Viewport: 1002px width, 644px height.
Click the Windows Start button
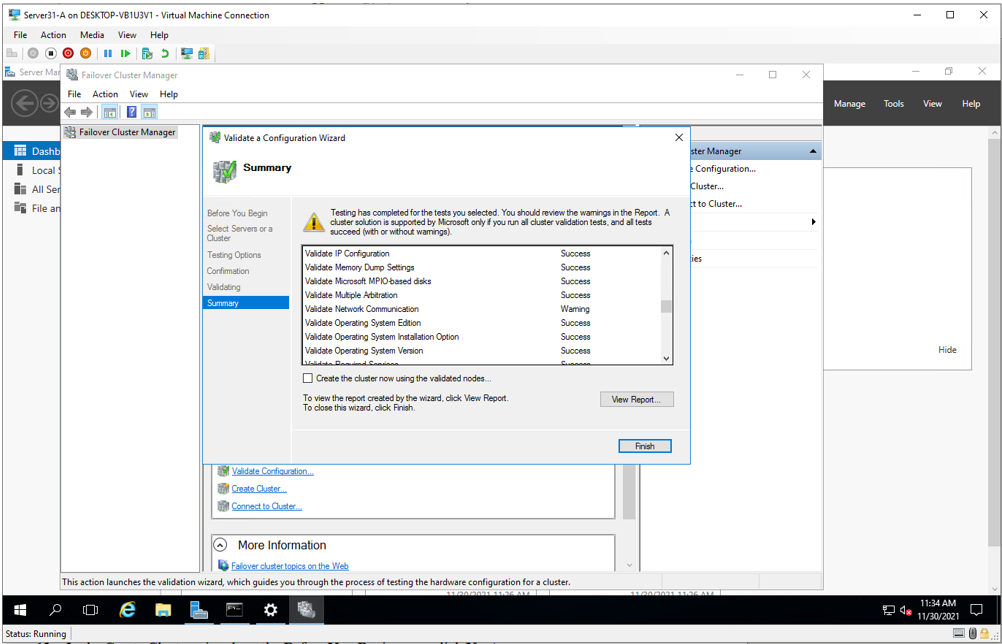pos(19,611)
